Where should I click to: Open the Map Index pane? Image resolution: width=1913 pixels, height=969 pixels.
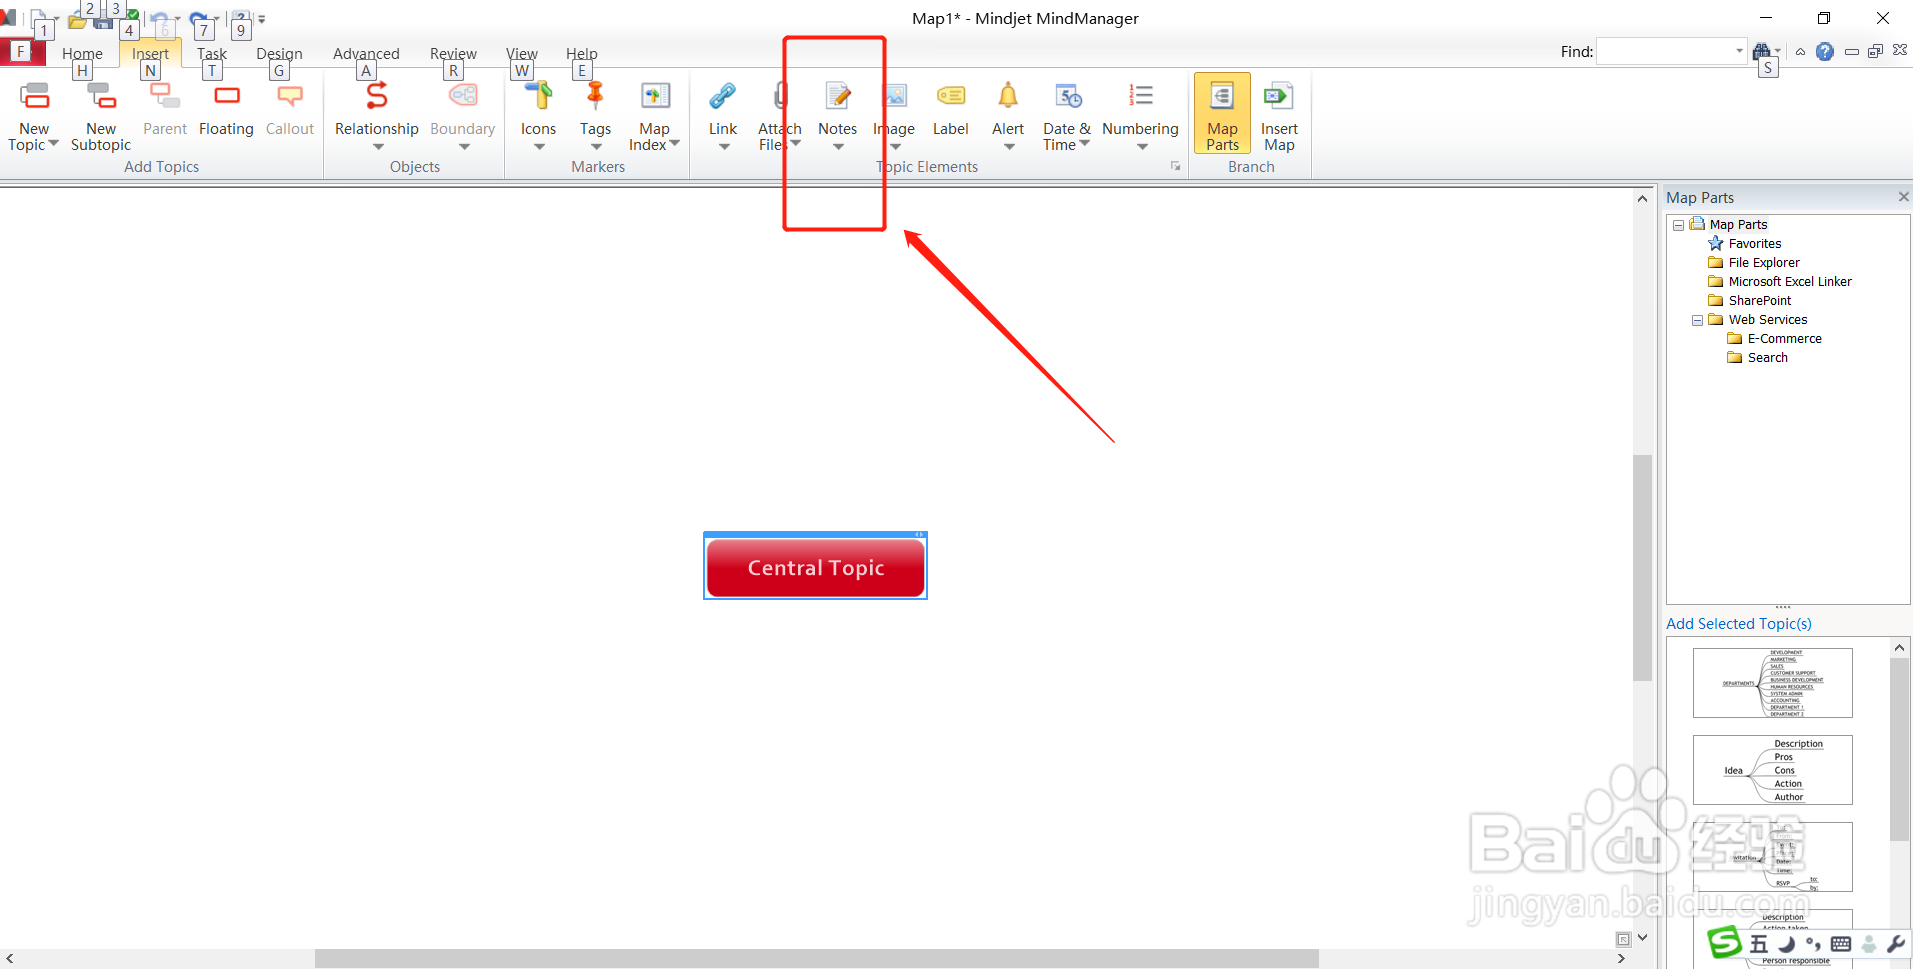tap(654, 116)
